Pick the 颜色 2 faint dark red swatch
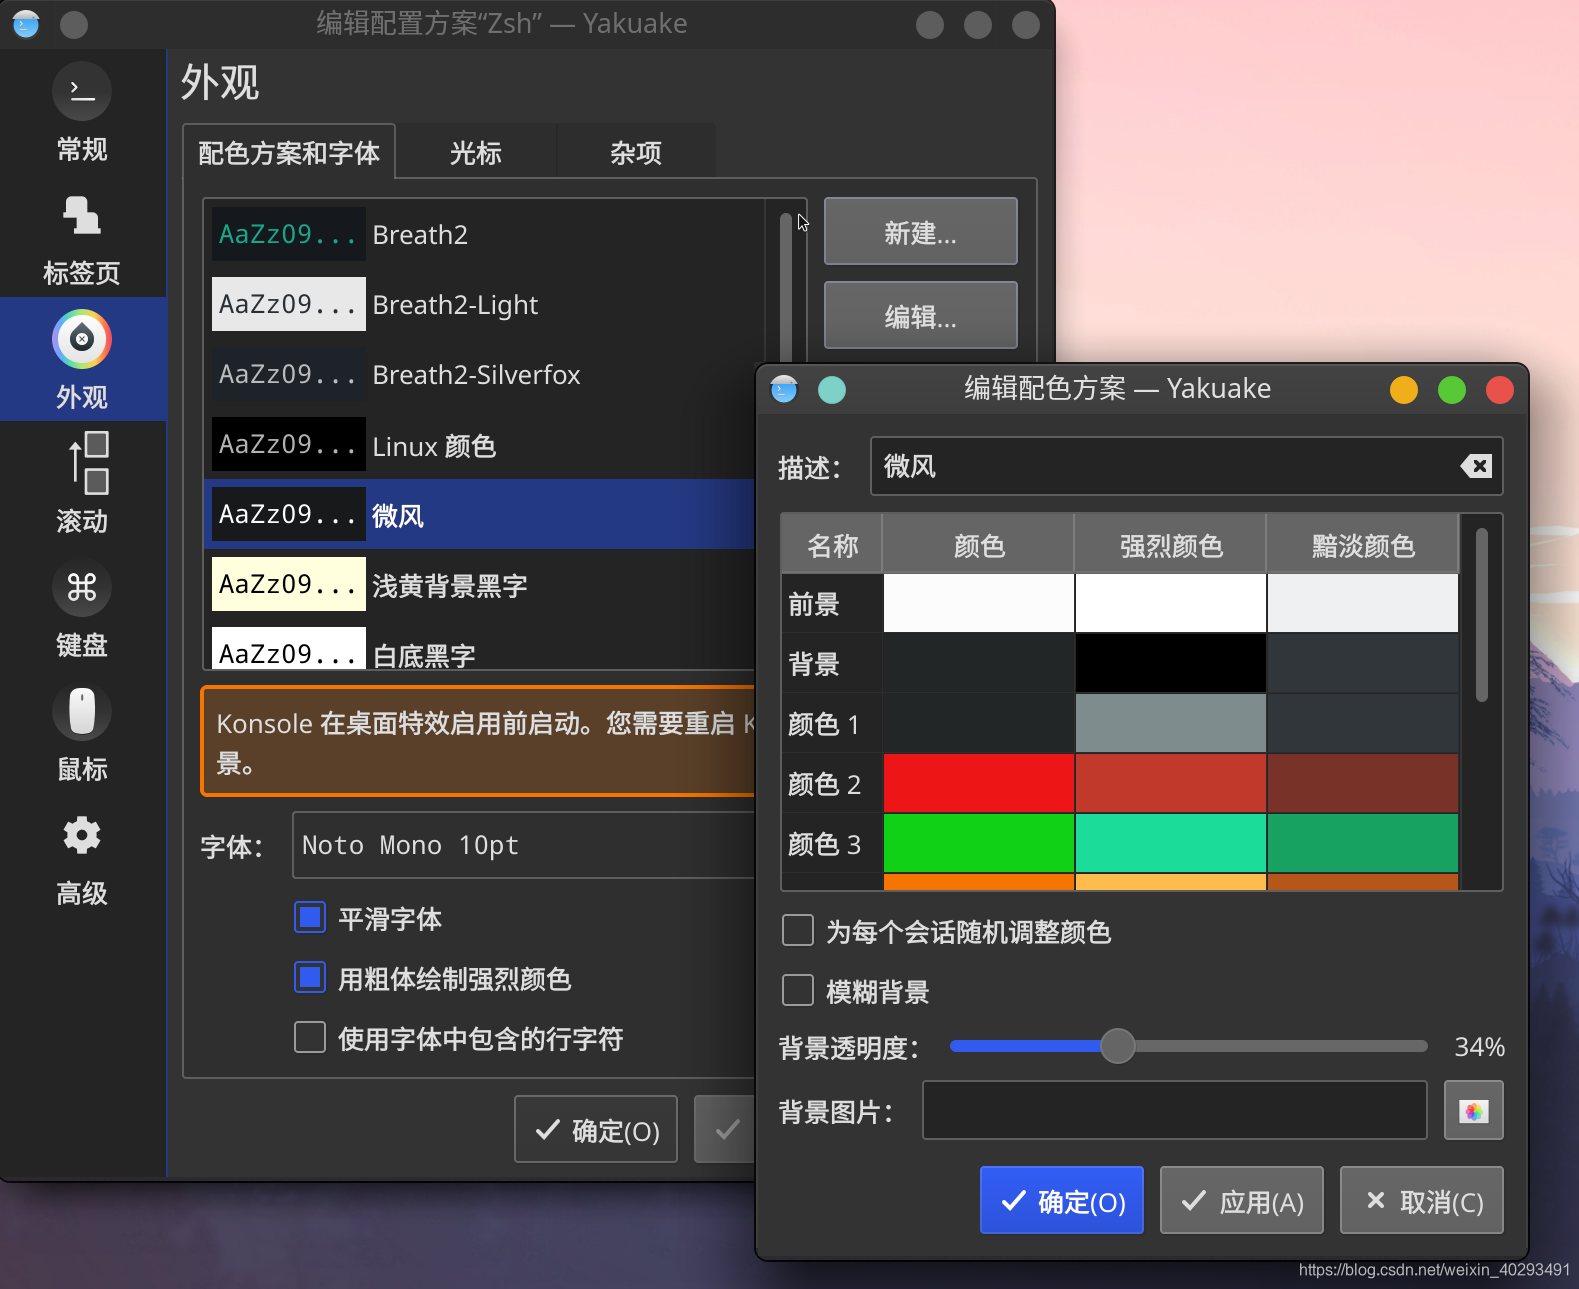This screenshot has width=1579, height=1289. (x=1362, y=783)
